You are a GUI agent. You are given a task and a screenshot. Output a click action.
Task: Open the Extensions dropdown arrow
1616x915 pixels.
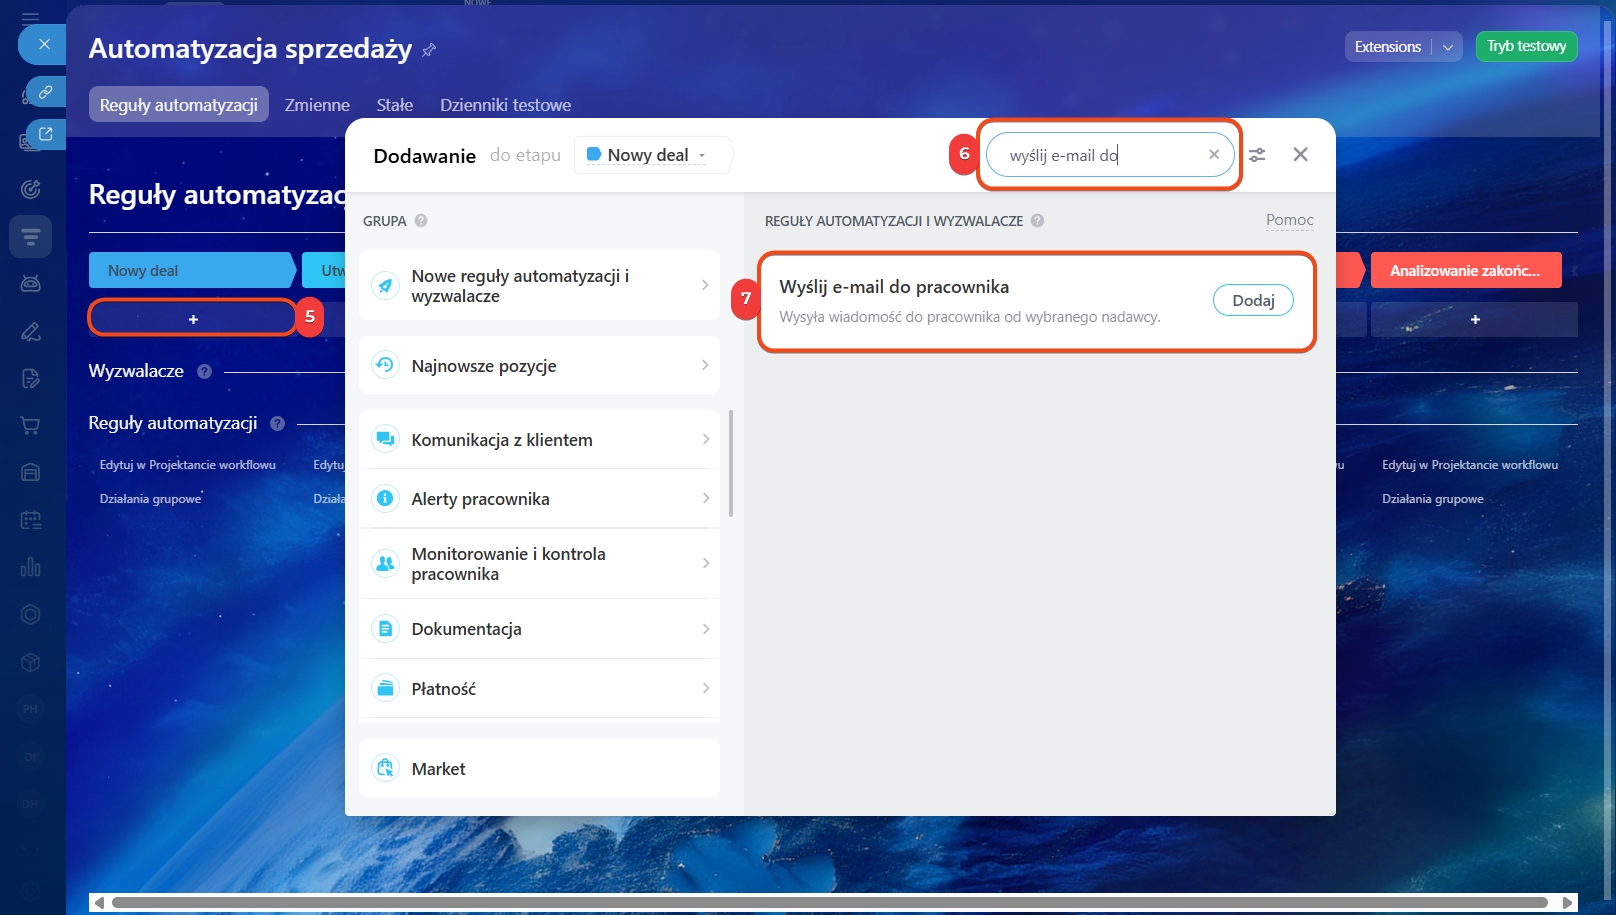tap(1447, 47)
